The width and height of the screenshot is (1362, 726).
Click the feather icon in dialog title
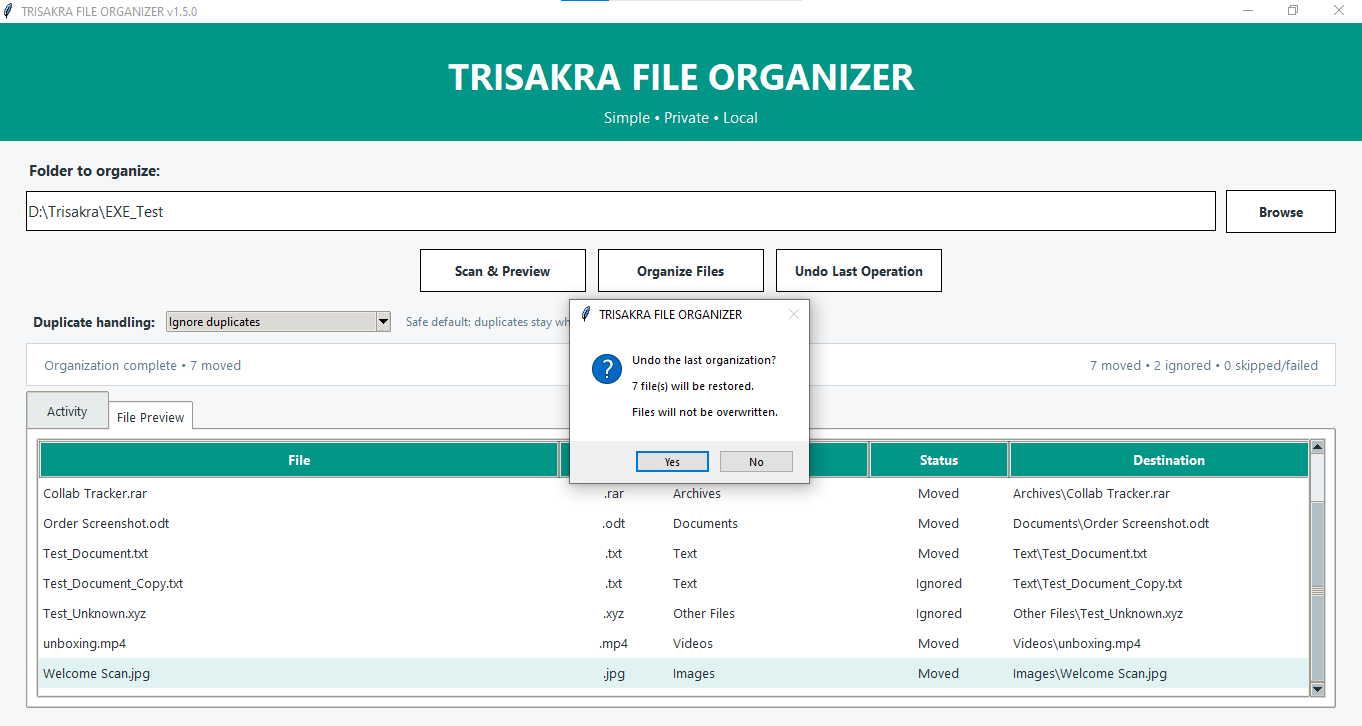click(x=586, y=314)
